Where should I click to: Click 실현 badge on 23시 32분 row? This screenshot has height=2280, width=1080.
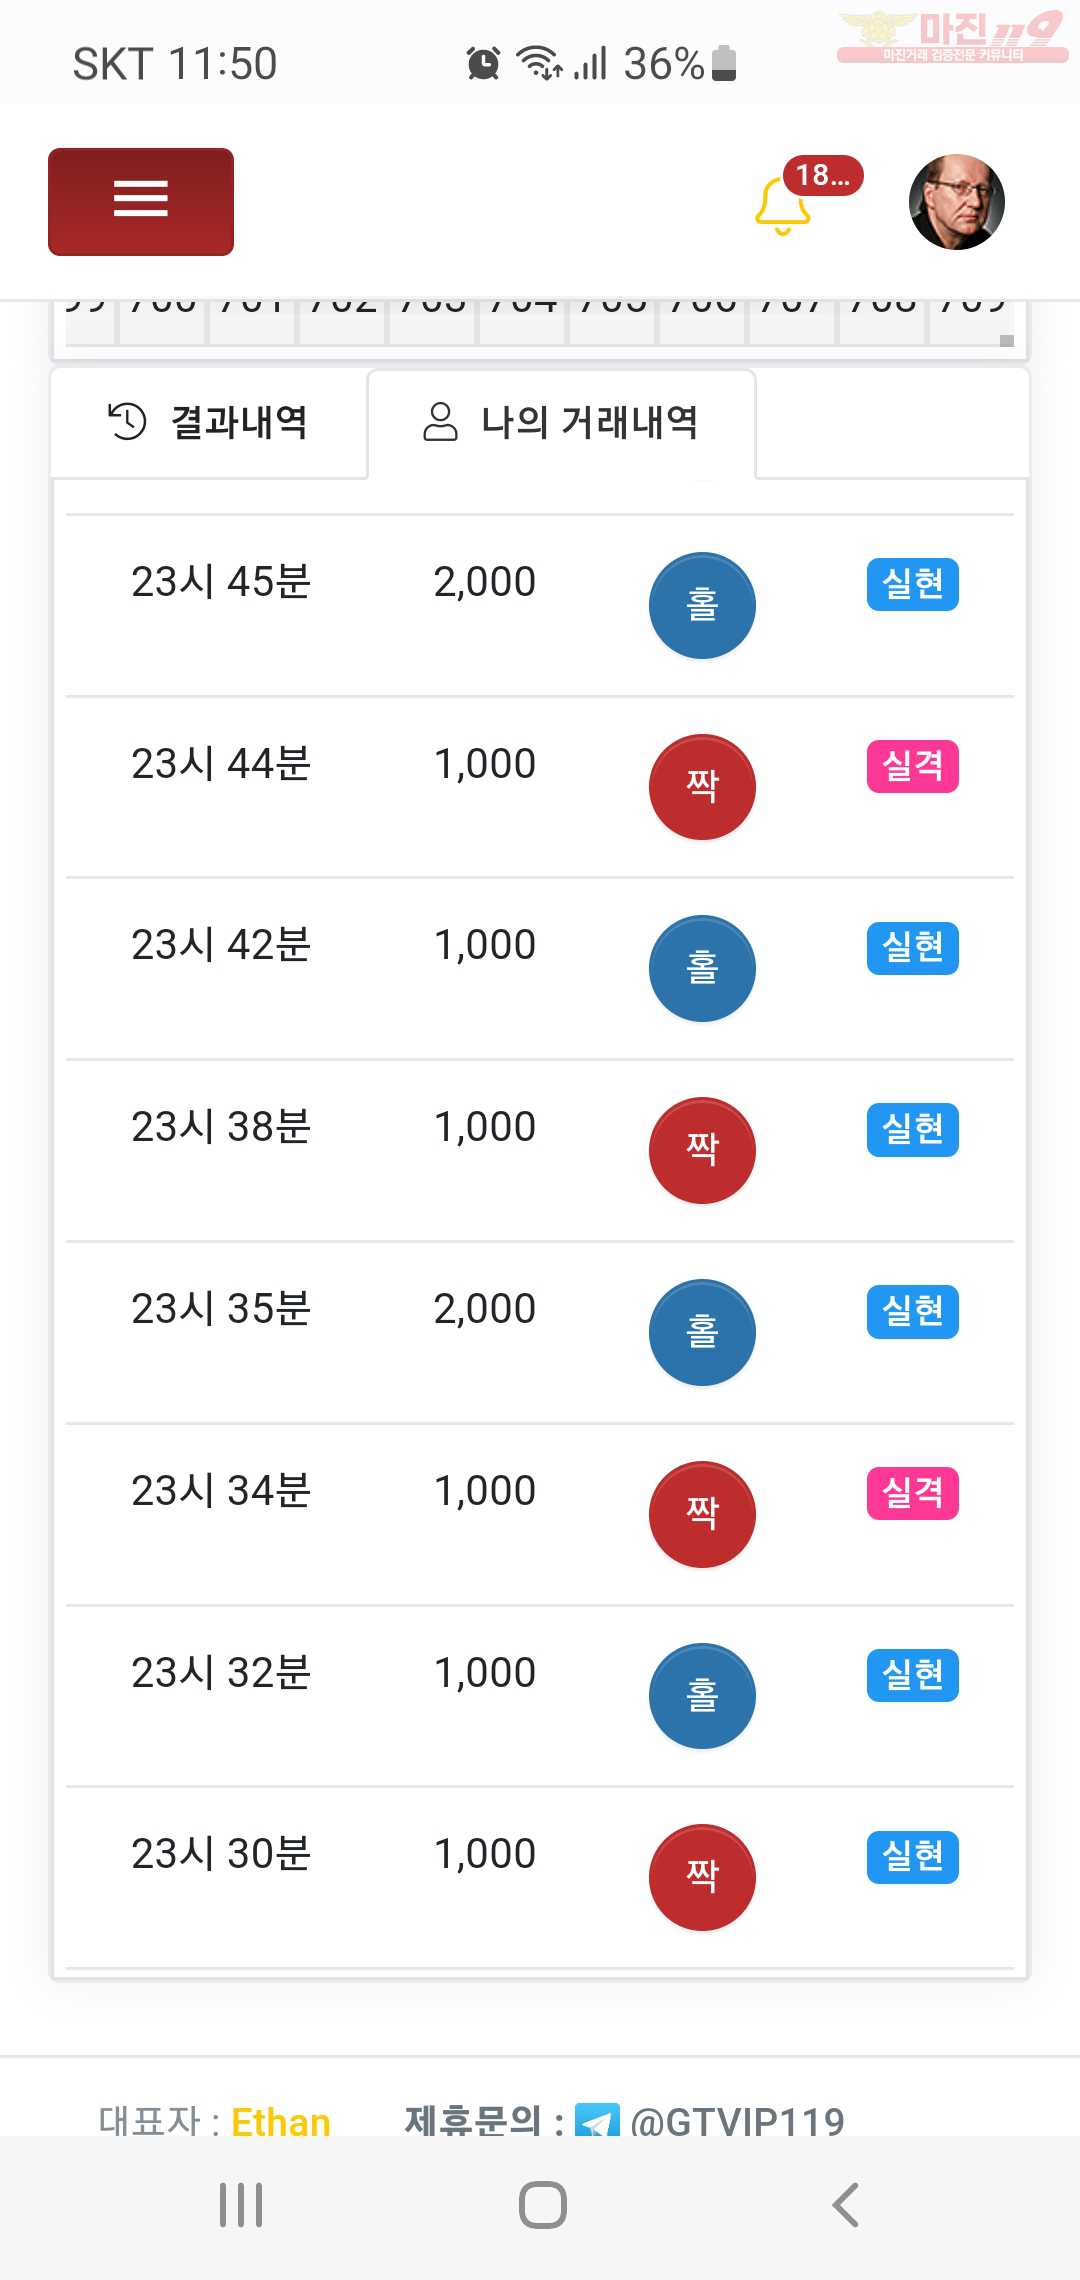912,1675
